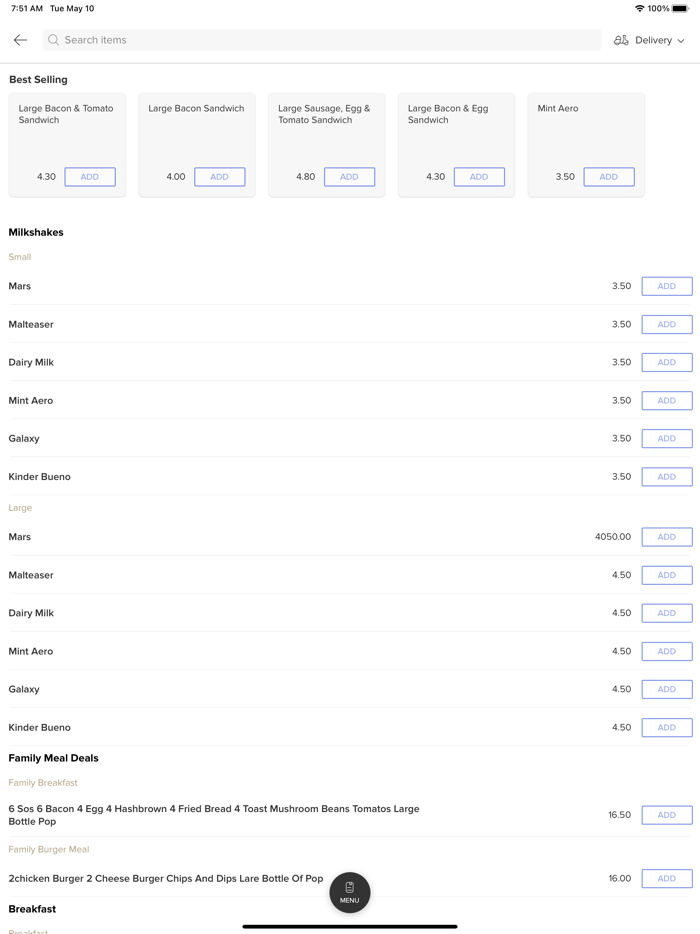Select the Family Breakfast label
The height and width of the screenshot is (934, 700).
(x=43, y=783)
